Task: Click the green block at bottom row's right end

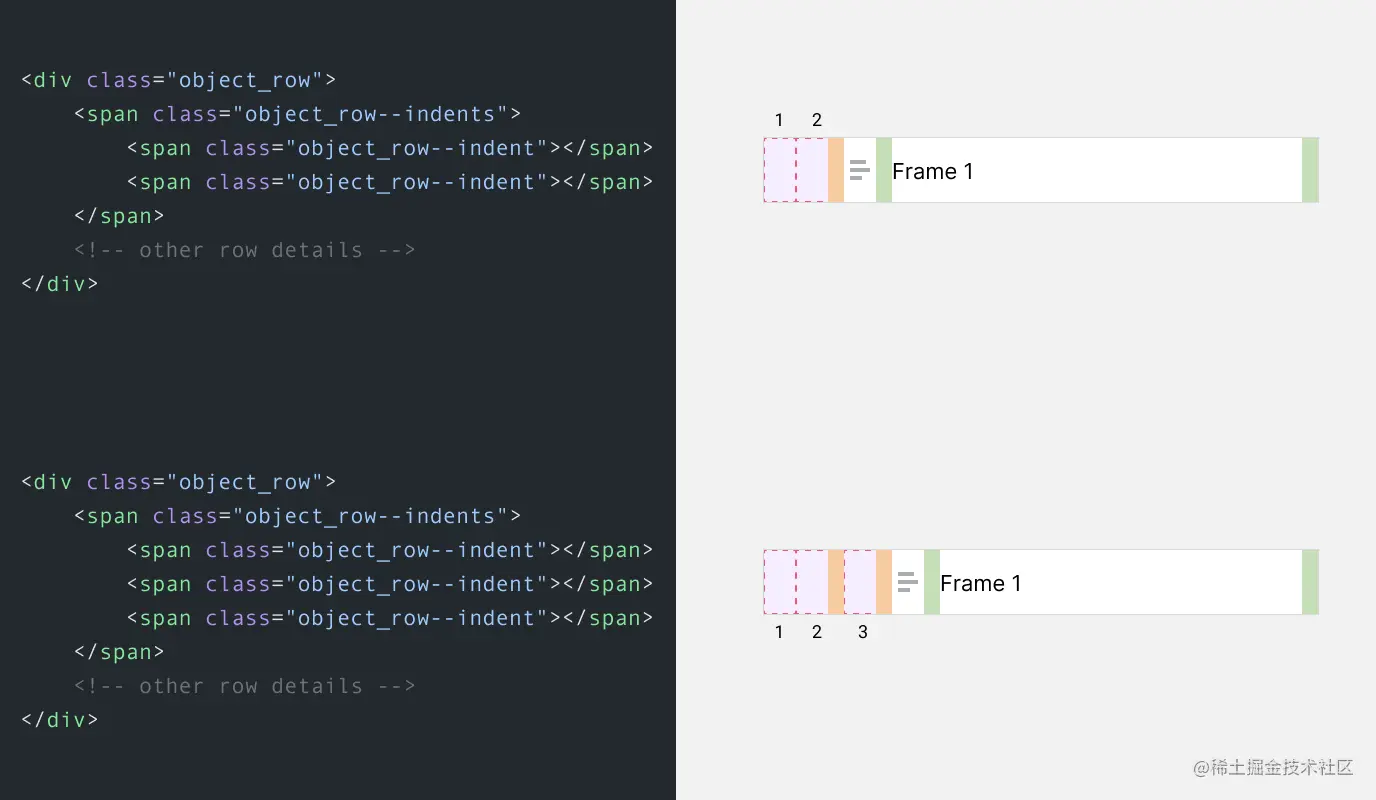Action: 1310,582
